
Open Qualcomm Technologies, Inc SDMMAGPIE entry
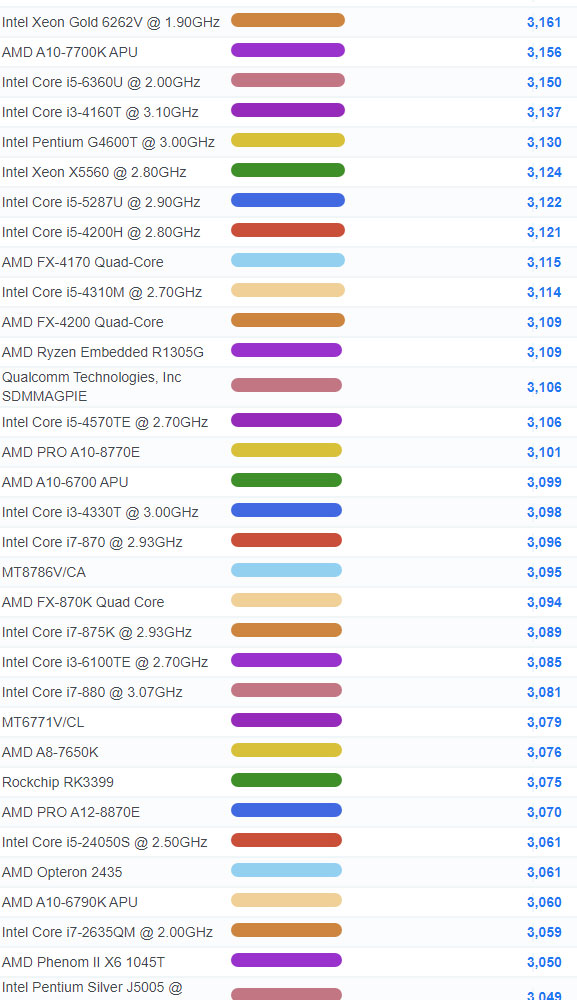pyautogui.click(x=91, y=386)
